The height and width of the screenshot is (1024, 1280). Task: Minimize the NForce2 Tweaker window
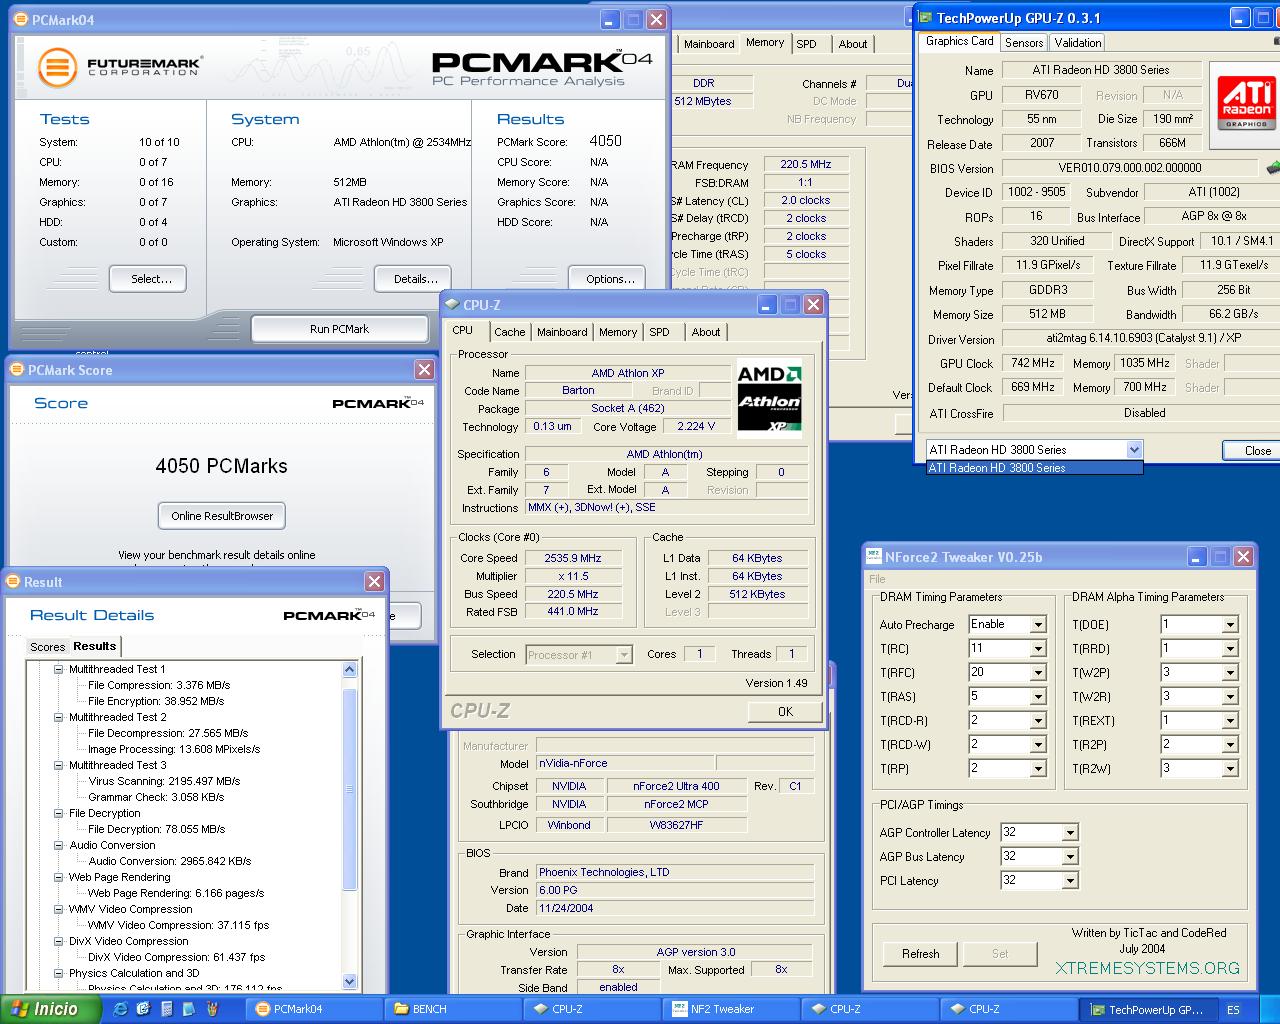(1199, 557)
